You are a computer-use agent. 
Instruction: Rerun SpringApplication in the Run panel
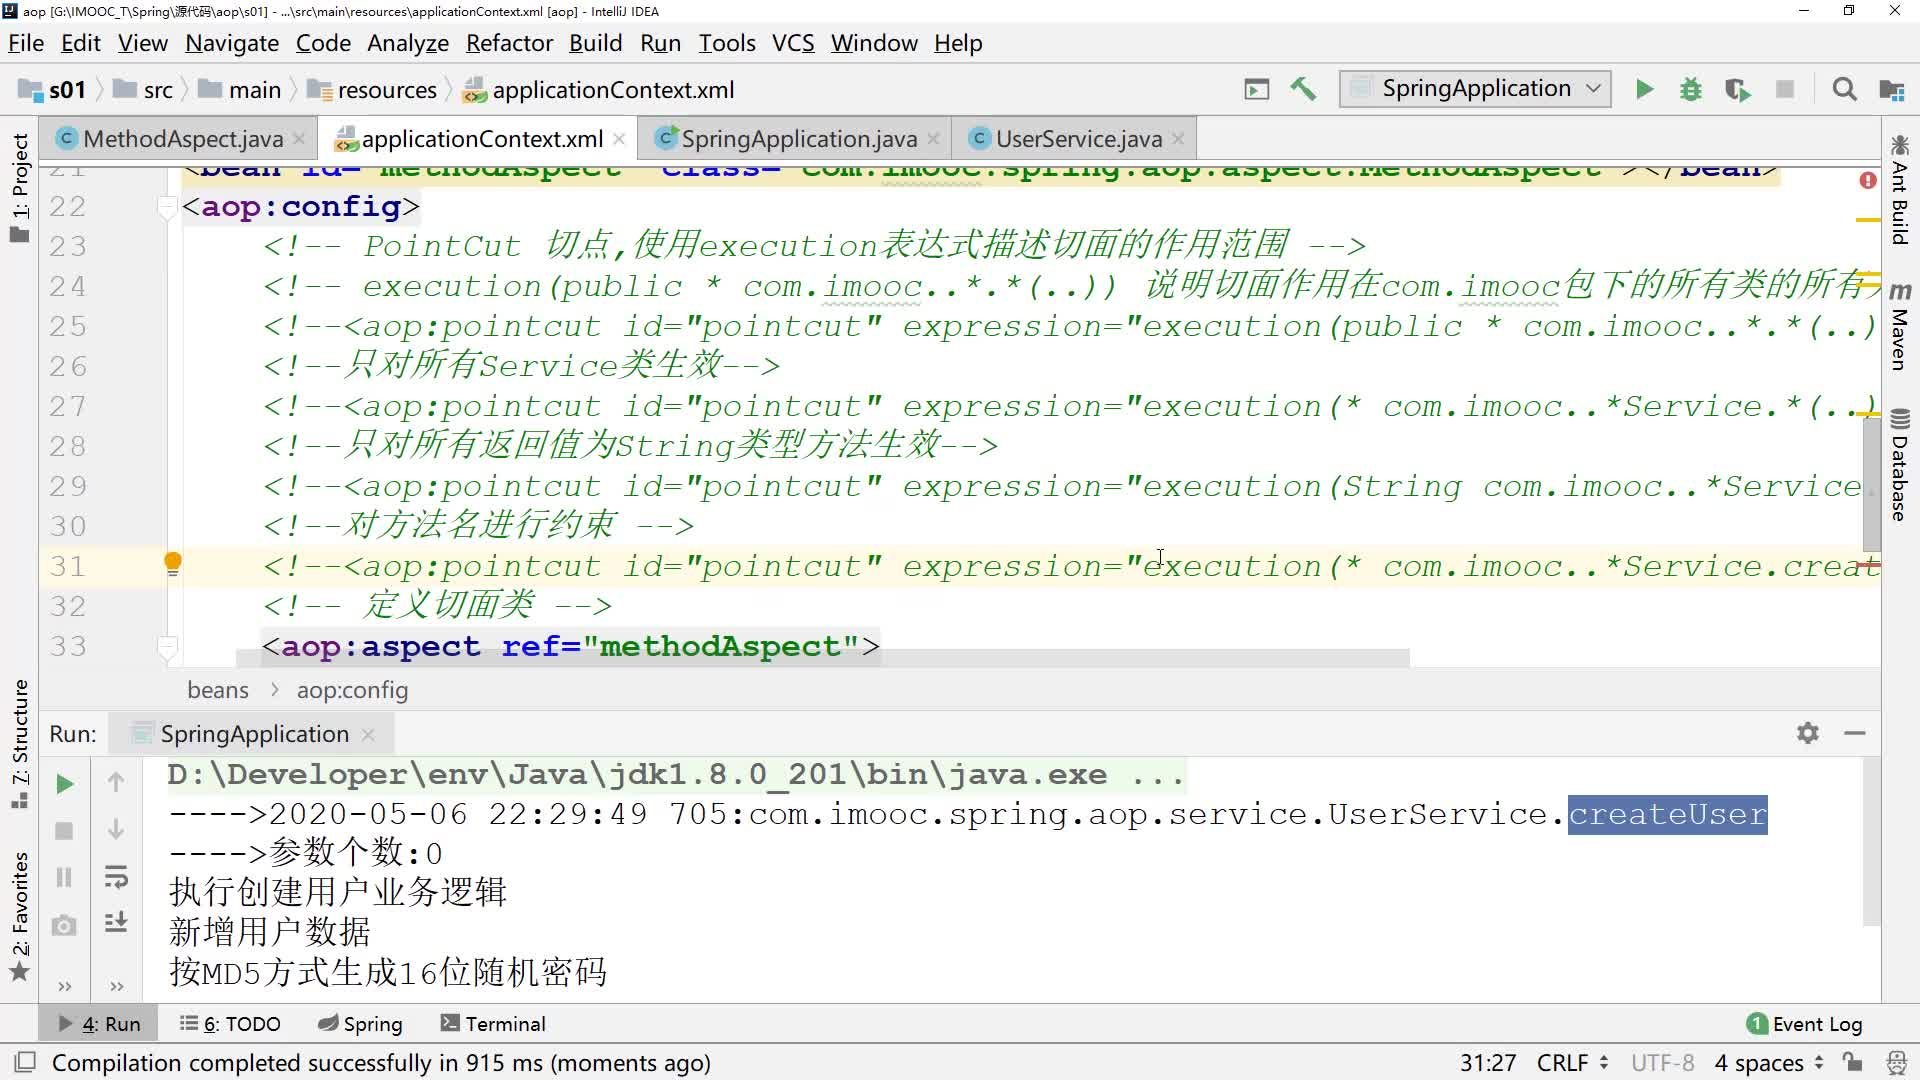click(64, 784)
